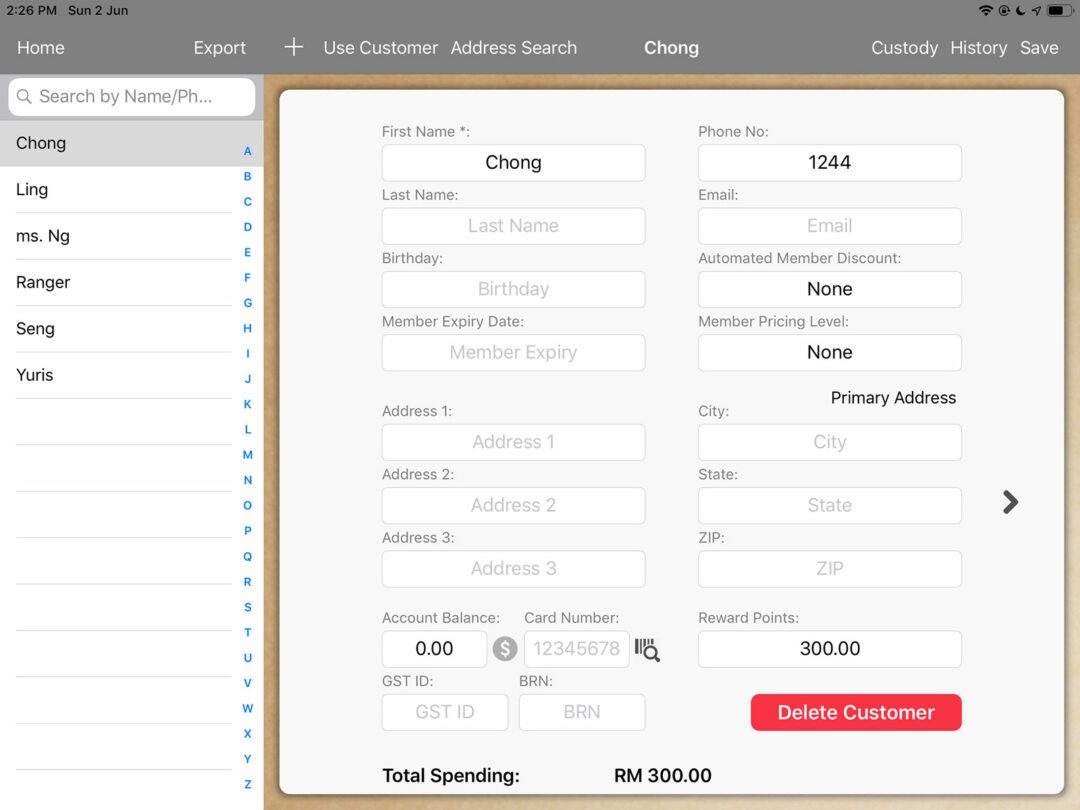
Task: Open the Automated Member Discount selector
Action: point(829,289)
